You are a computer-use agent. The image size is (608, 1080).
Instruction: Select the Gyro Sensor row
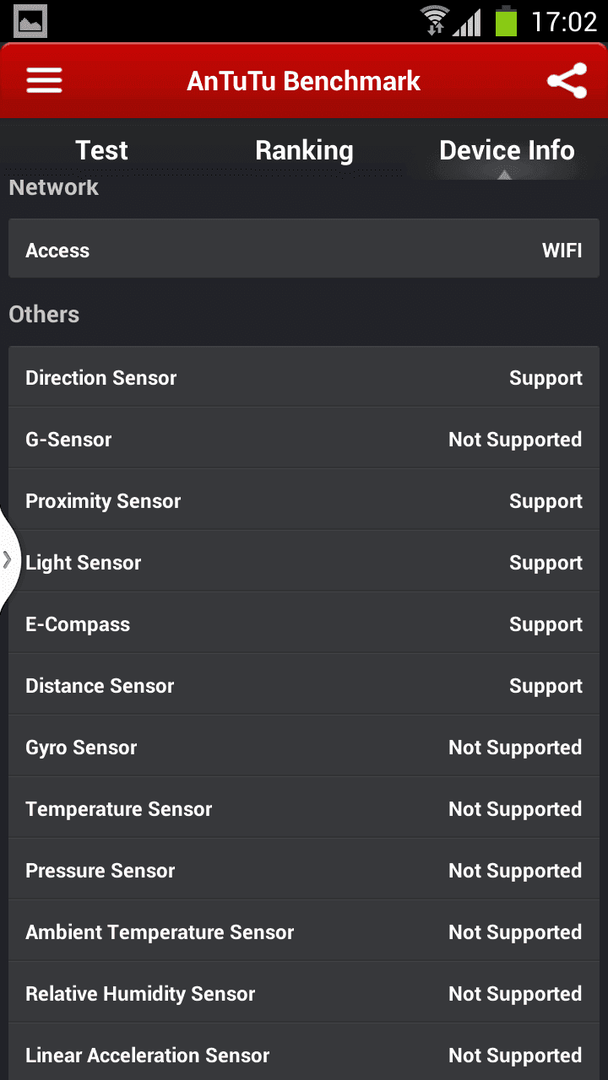[x=304, y=747]
